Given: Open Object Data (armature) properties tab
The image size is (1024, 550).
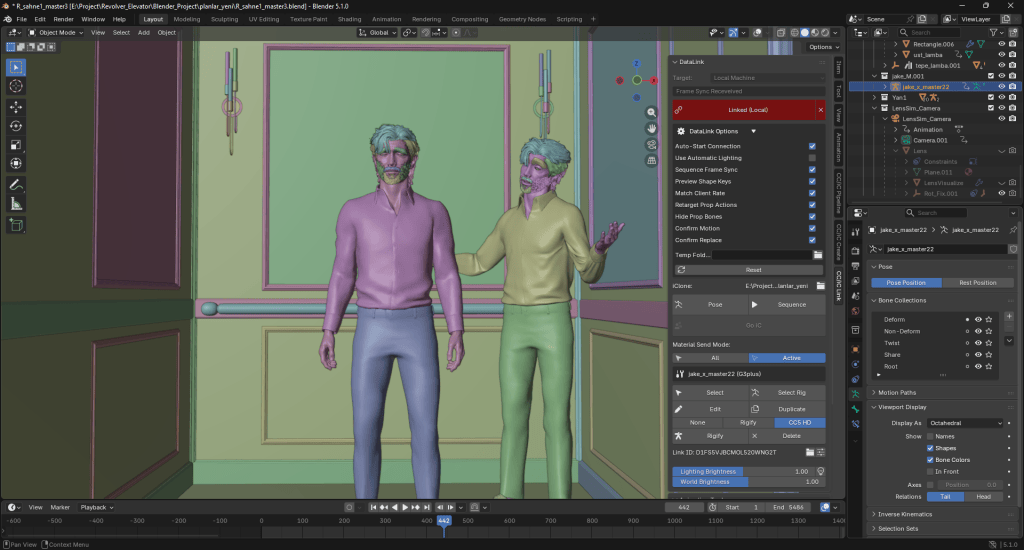Looking at the screenshot, I should 856,394.
